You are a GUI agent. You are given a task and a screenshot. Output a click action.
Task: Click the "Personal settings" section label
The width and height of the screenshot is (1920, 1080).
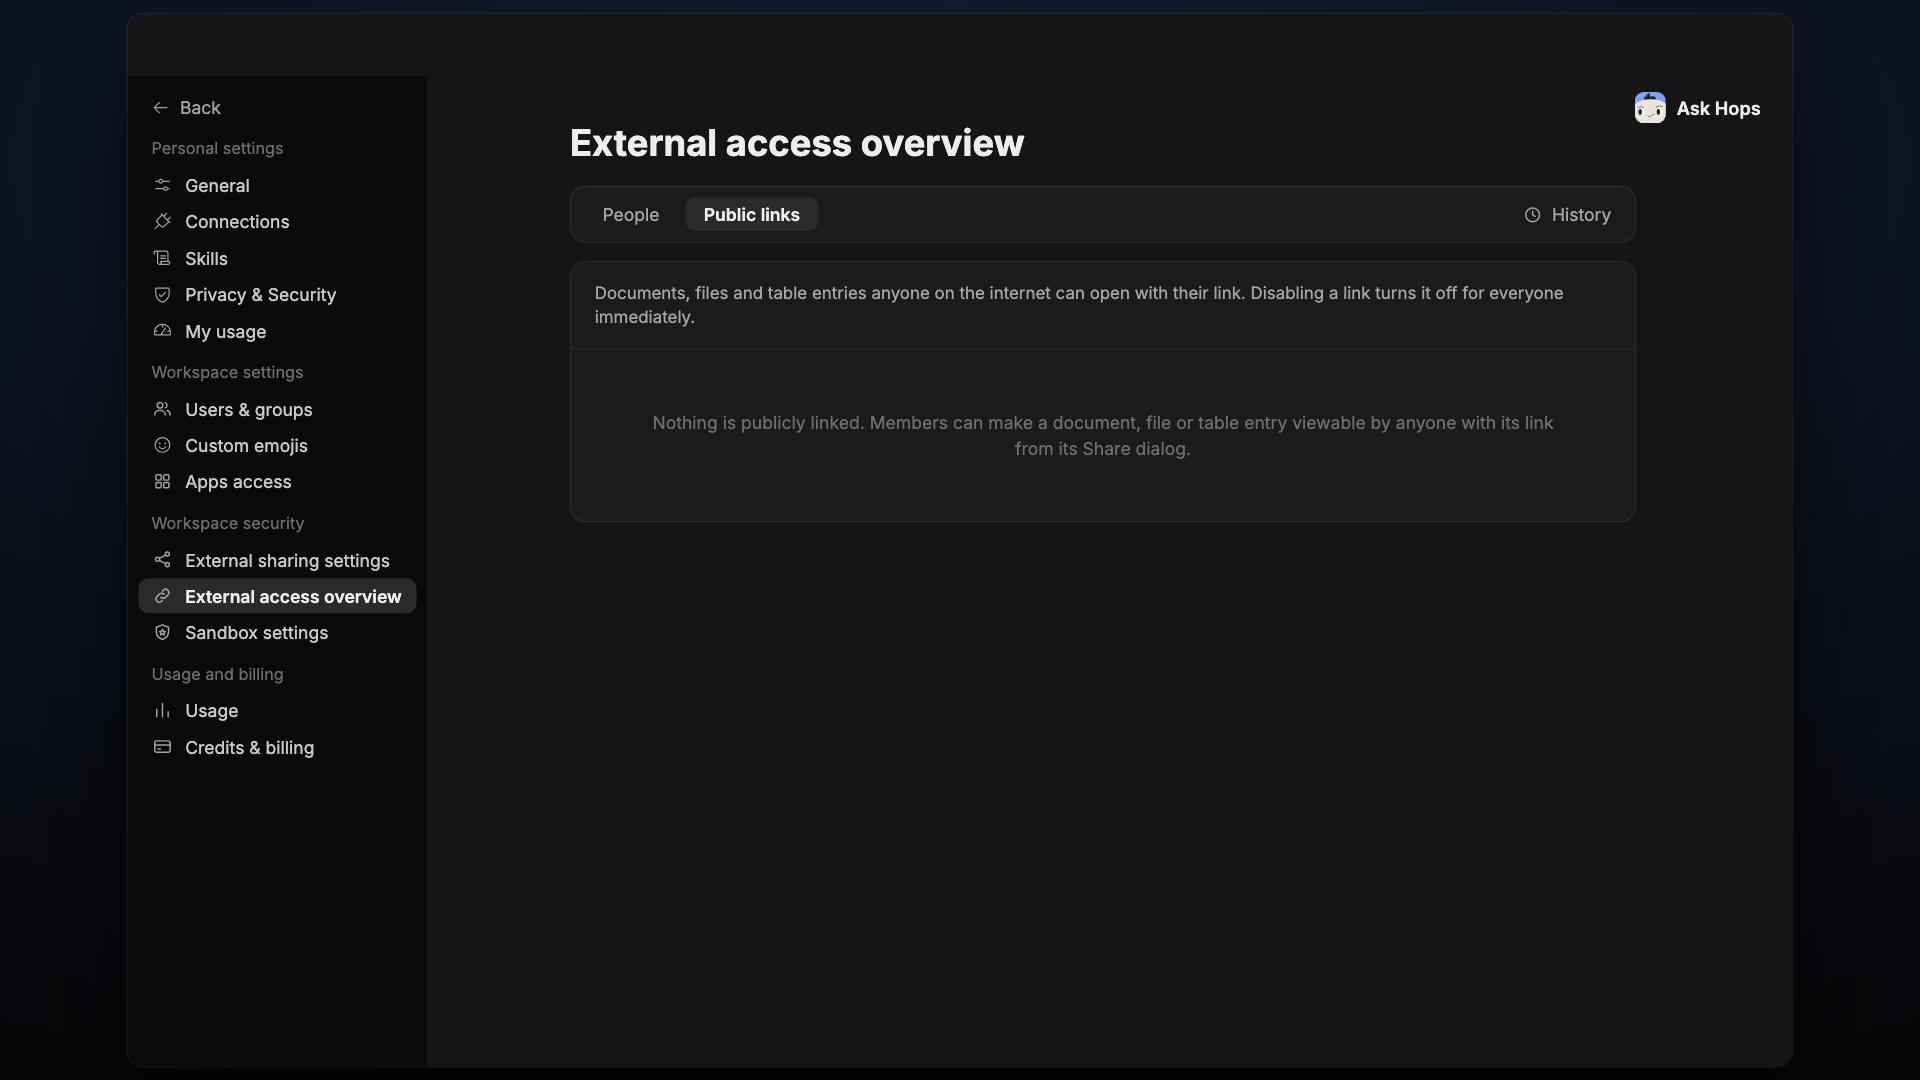pyautogui.click(x=217, y=148)
